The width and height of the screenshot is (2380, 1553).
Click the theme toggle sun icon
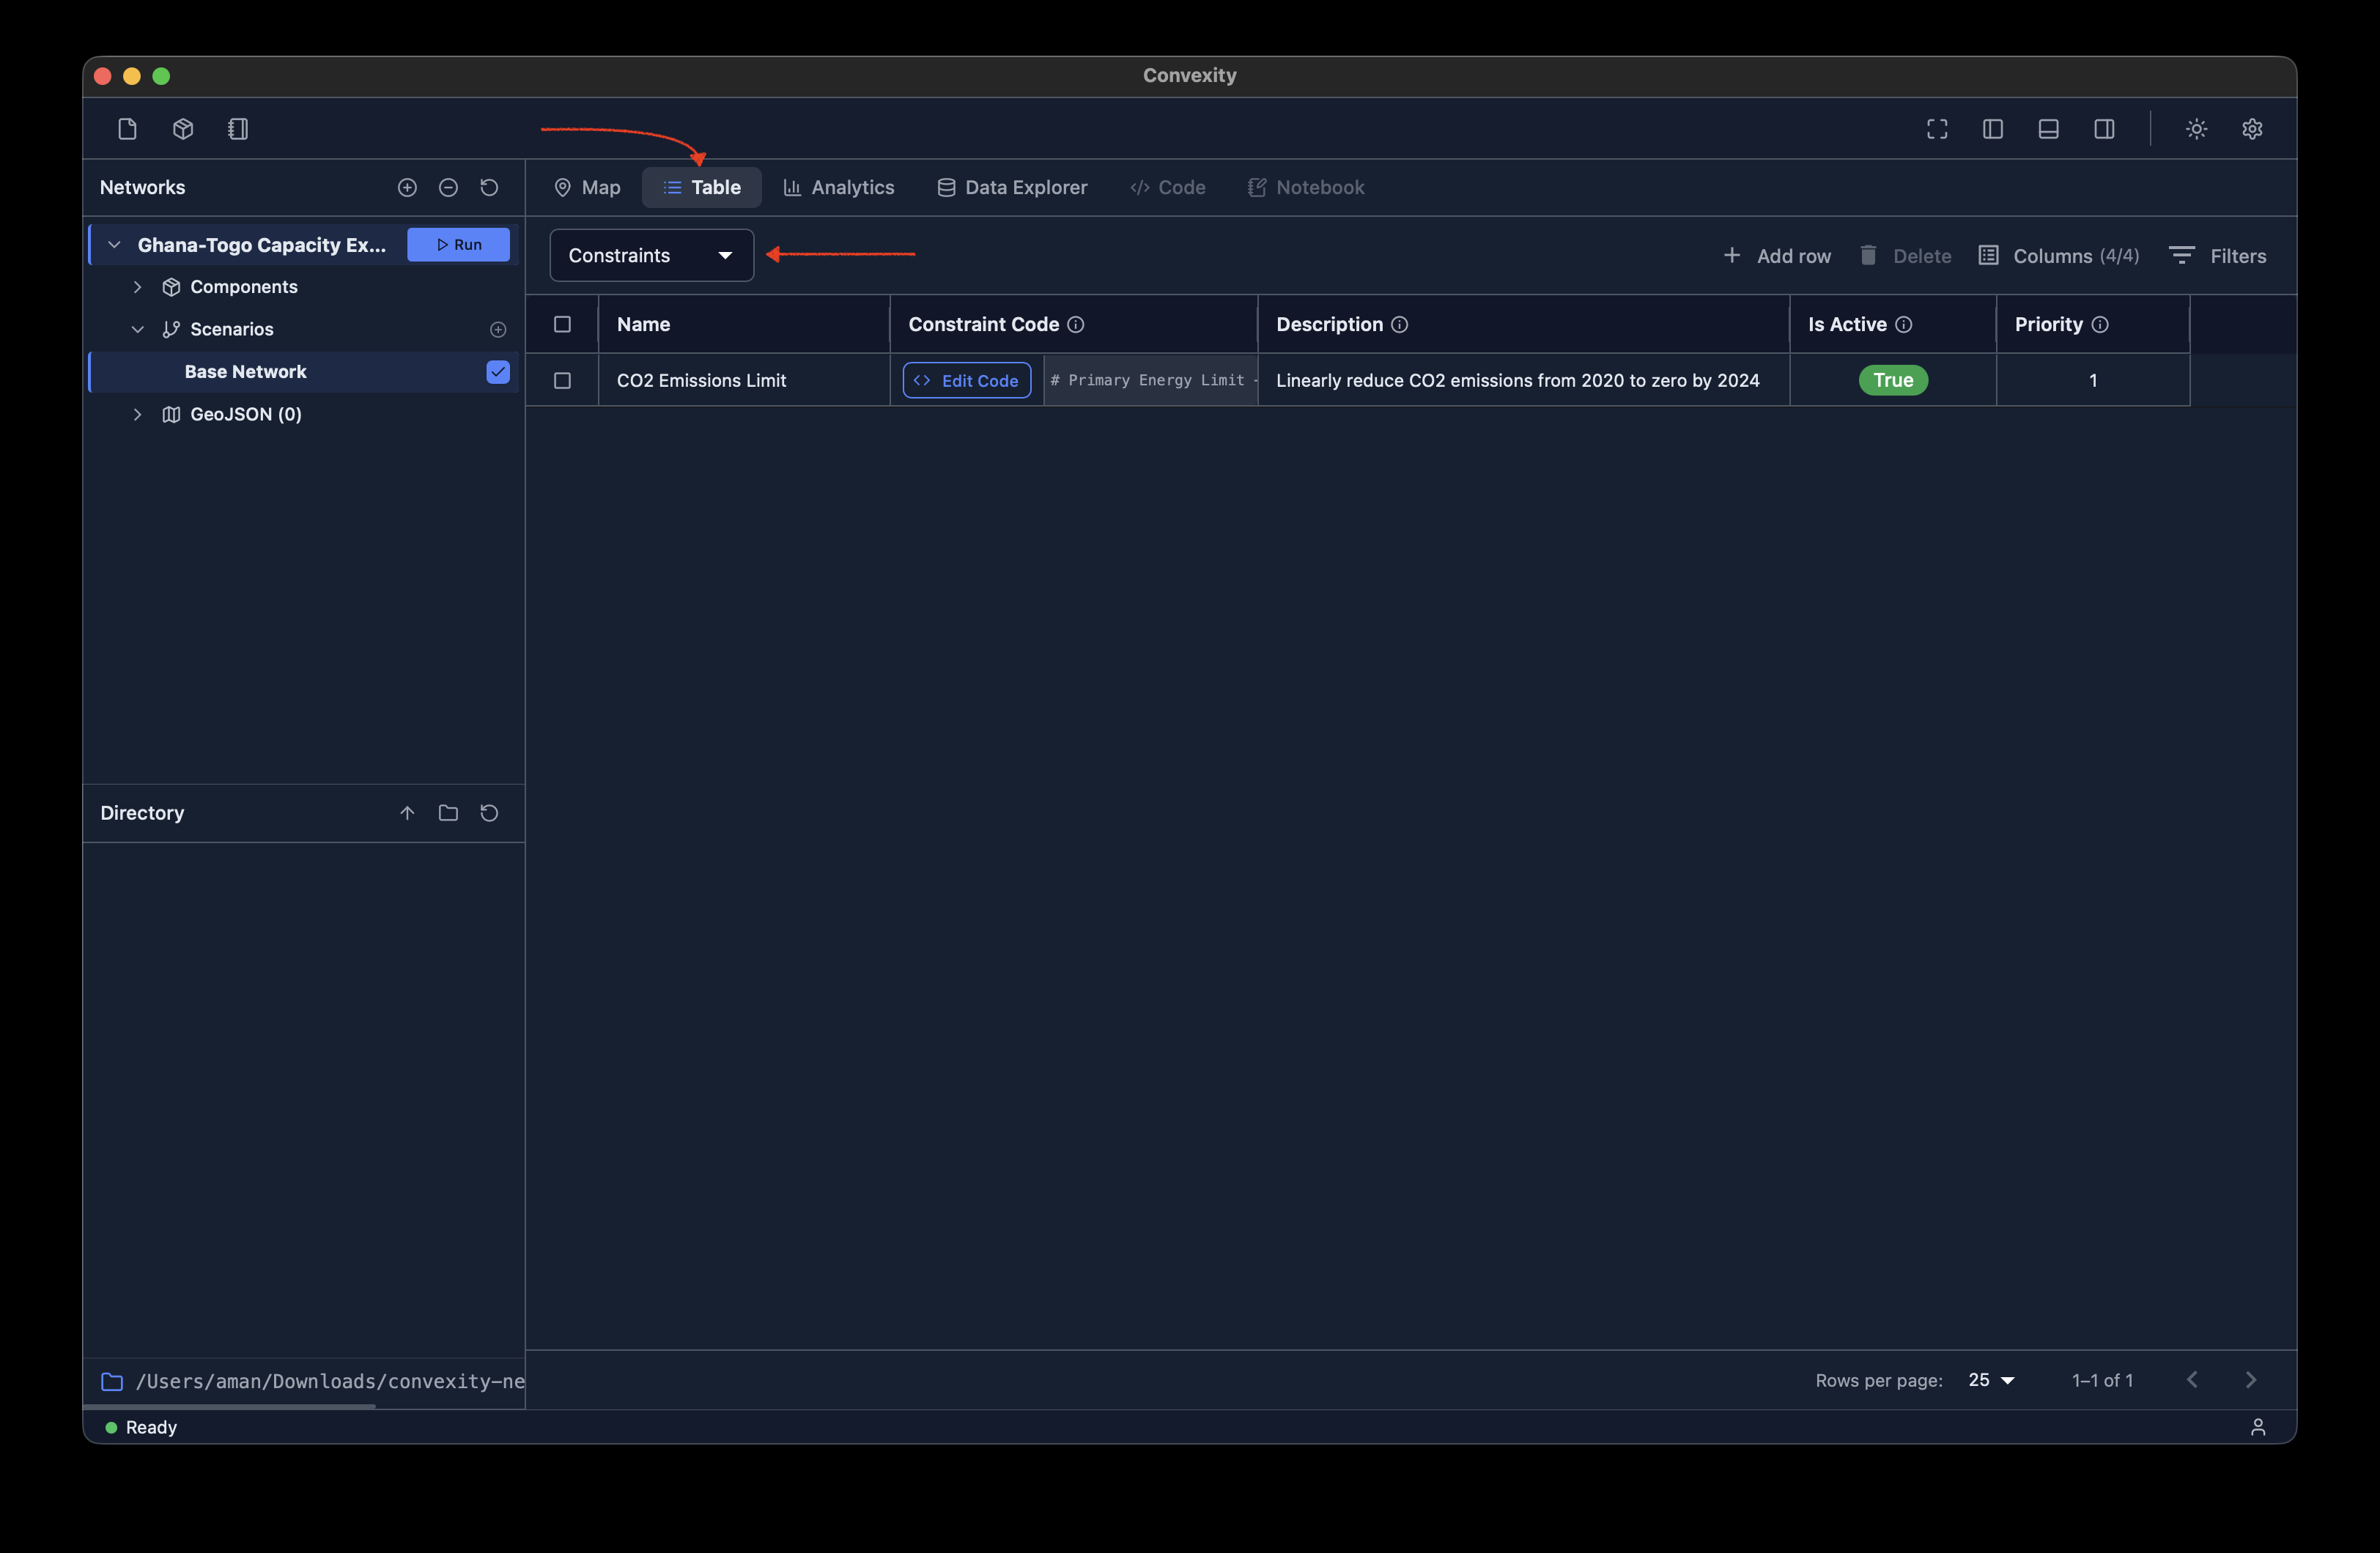[x=2196, y=129]
